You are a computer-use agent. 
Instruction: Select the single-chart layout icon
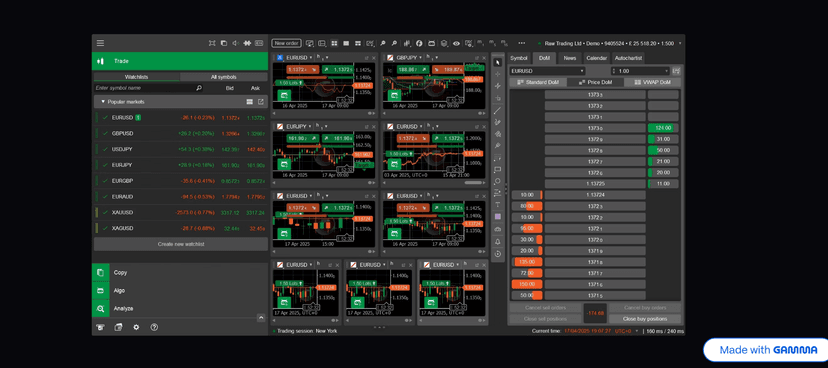coord(346,43)
